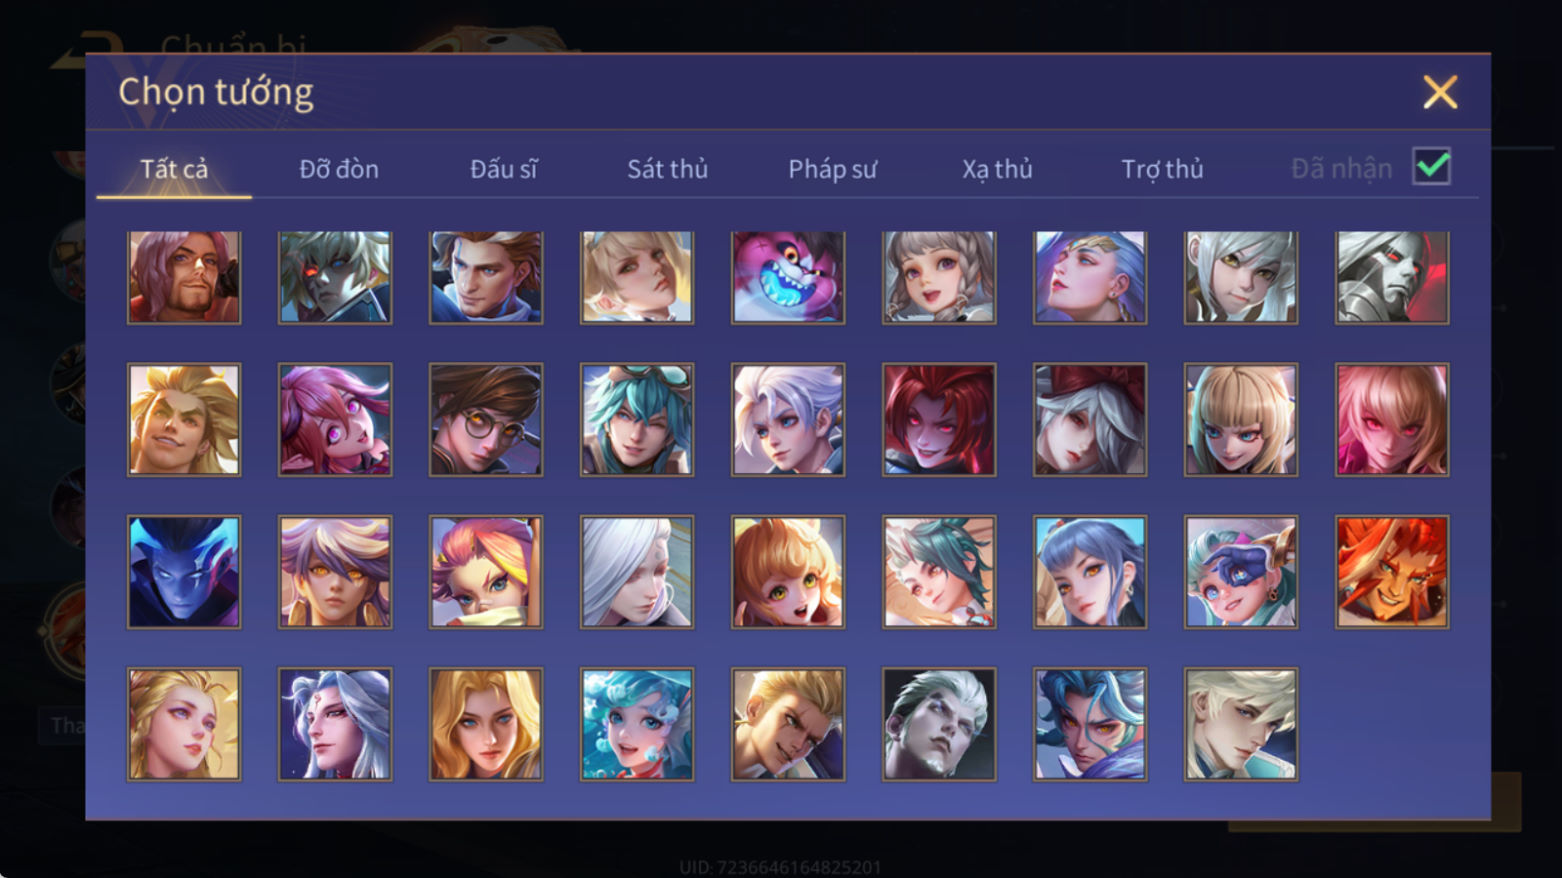
Task: Open the Sát thủ tab
Action: [x=667, y=169]
